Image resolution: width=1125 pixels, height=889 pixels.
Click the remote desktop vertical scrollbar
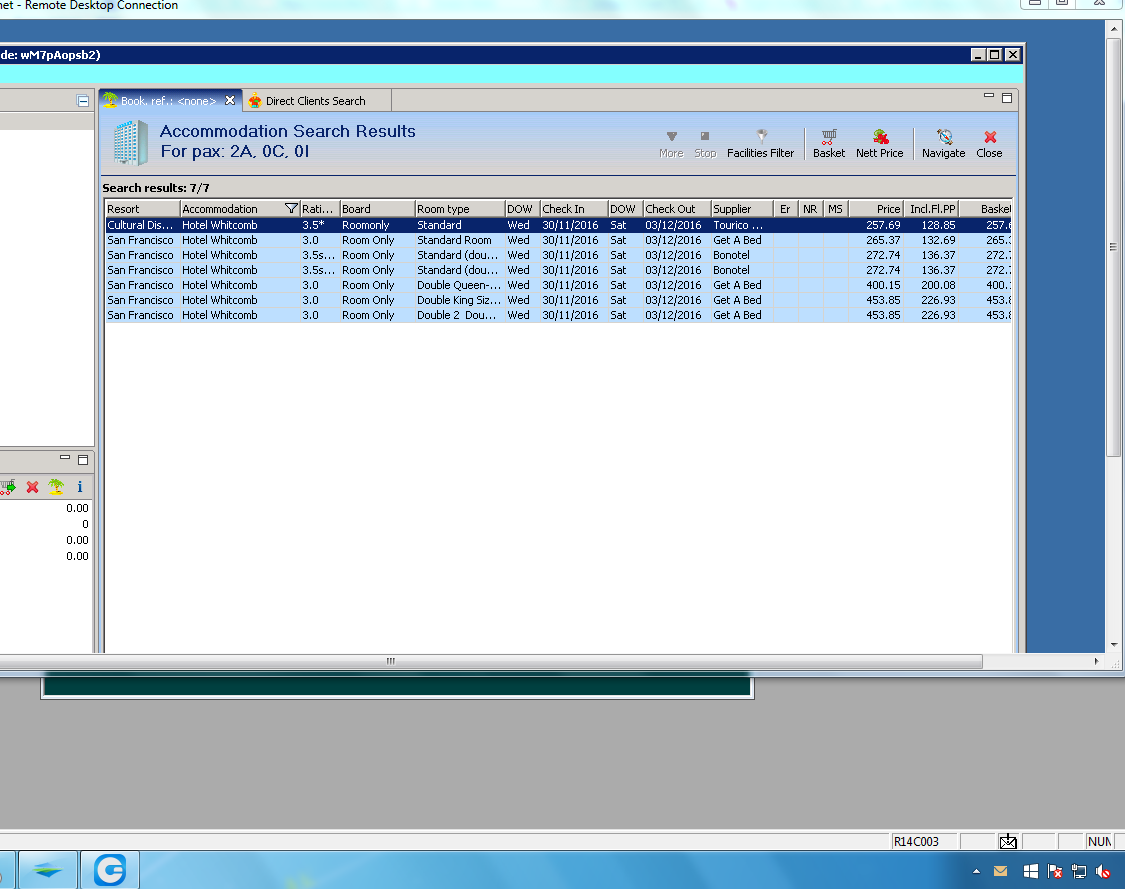pos(1113,248)
